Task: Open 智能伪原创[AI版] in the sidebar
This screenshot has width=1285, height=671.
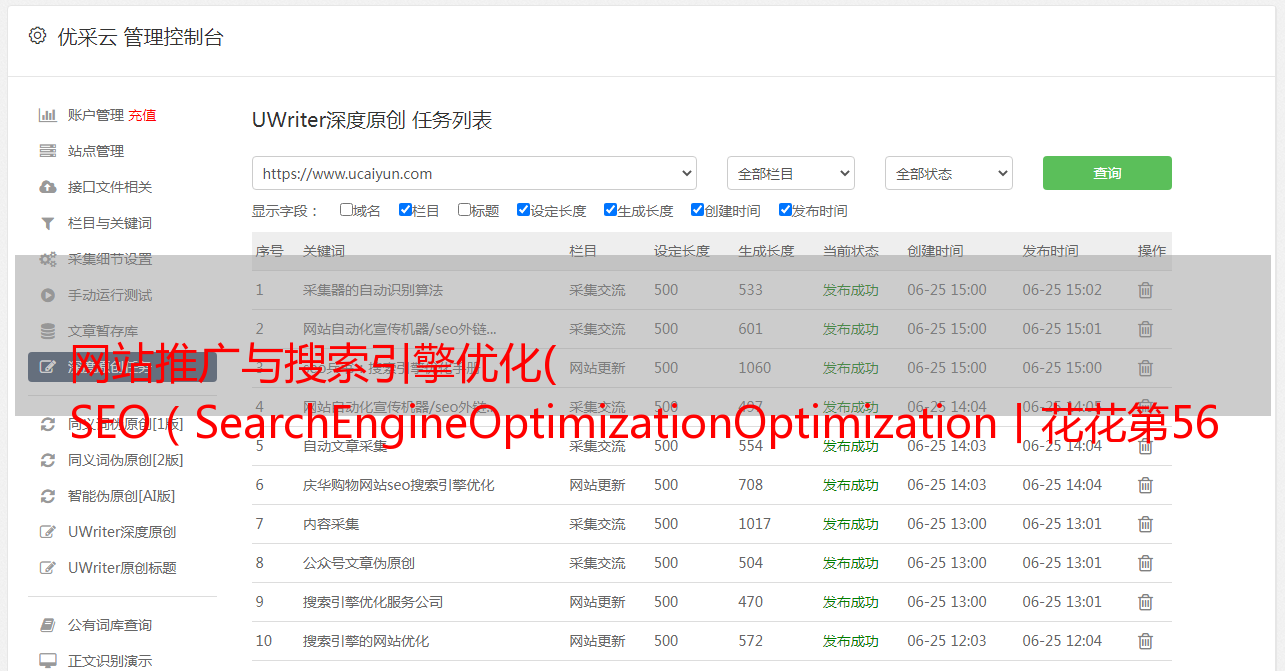Action: pos(121,496)
